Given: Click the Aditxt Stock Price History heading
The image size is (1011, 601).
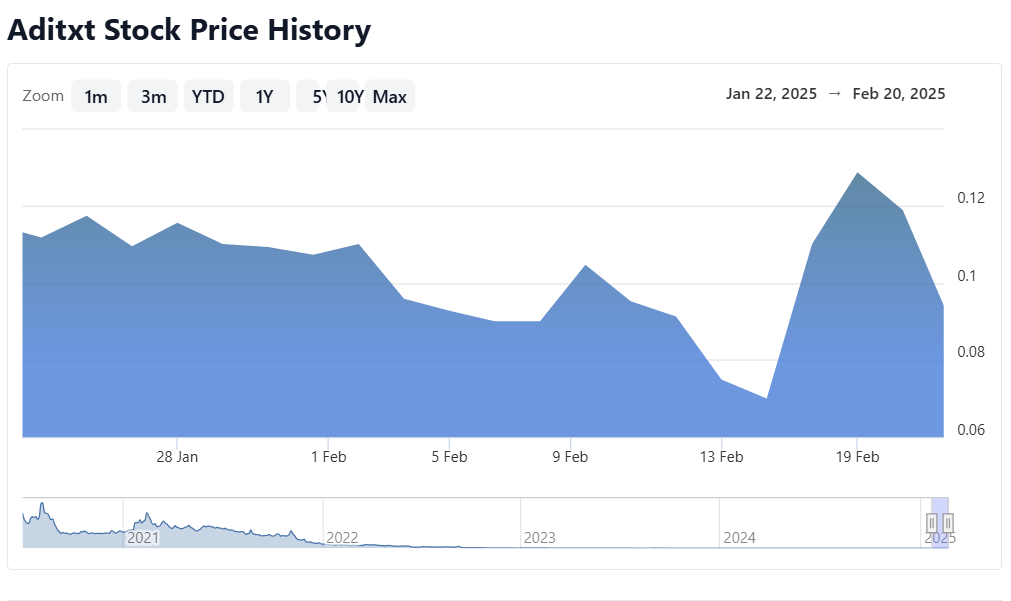Looking at the screenshot, I should tap(189, 31).
